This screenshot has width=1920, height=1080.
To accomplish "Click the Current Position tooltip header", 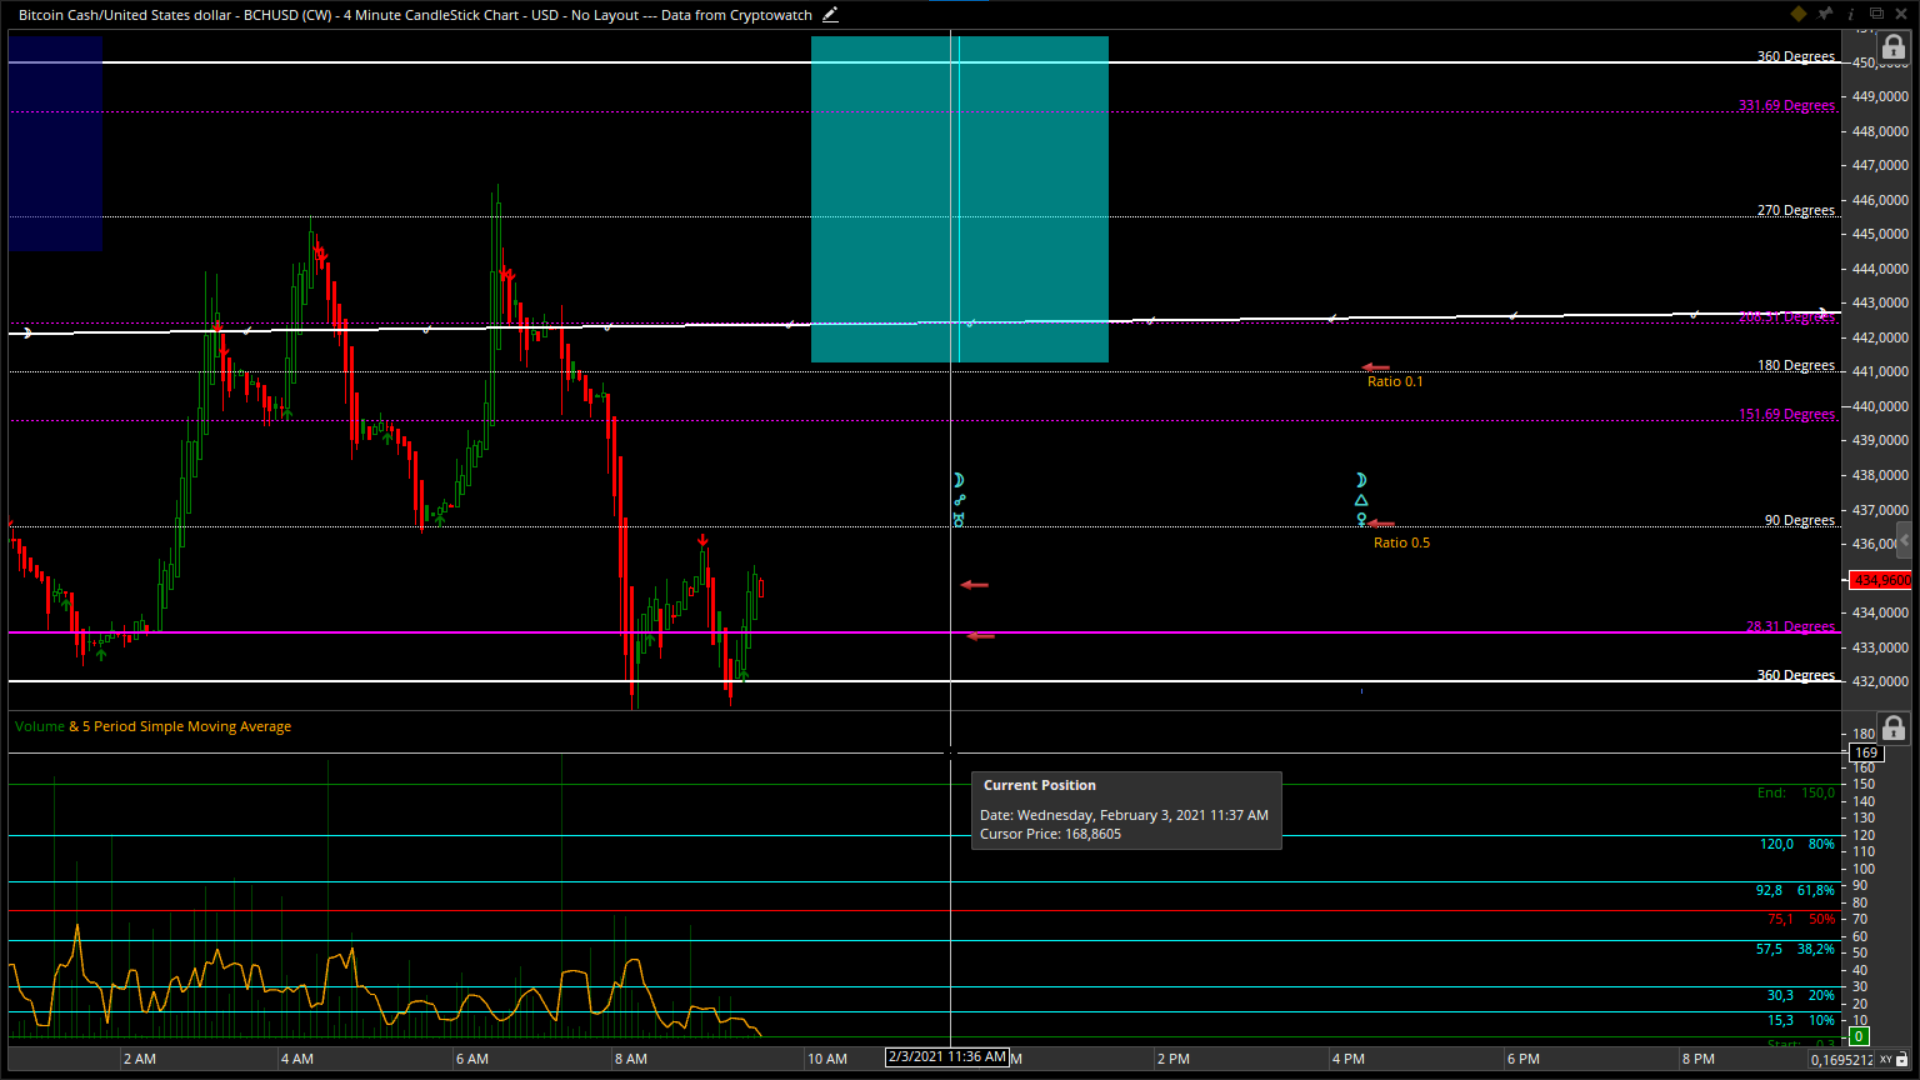I will [1039, 786].
